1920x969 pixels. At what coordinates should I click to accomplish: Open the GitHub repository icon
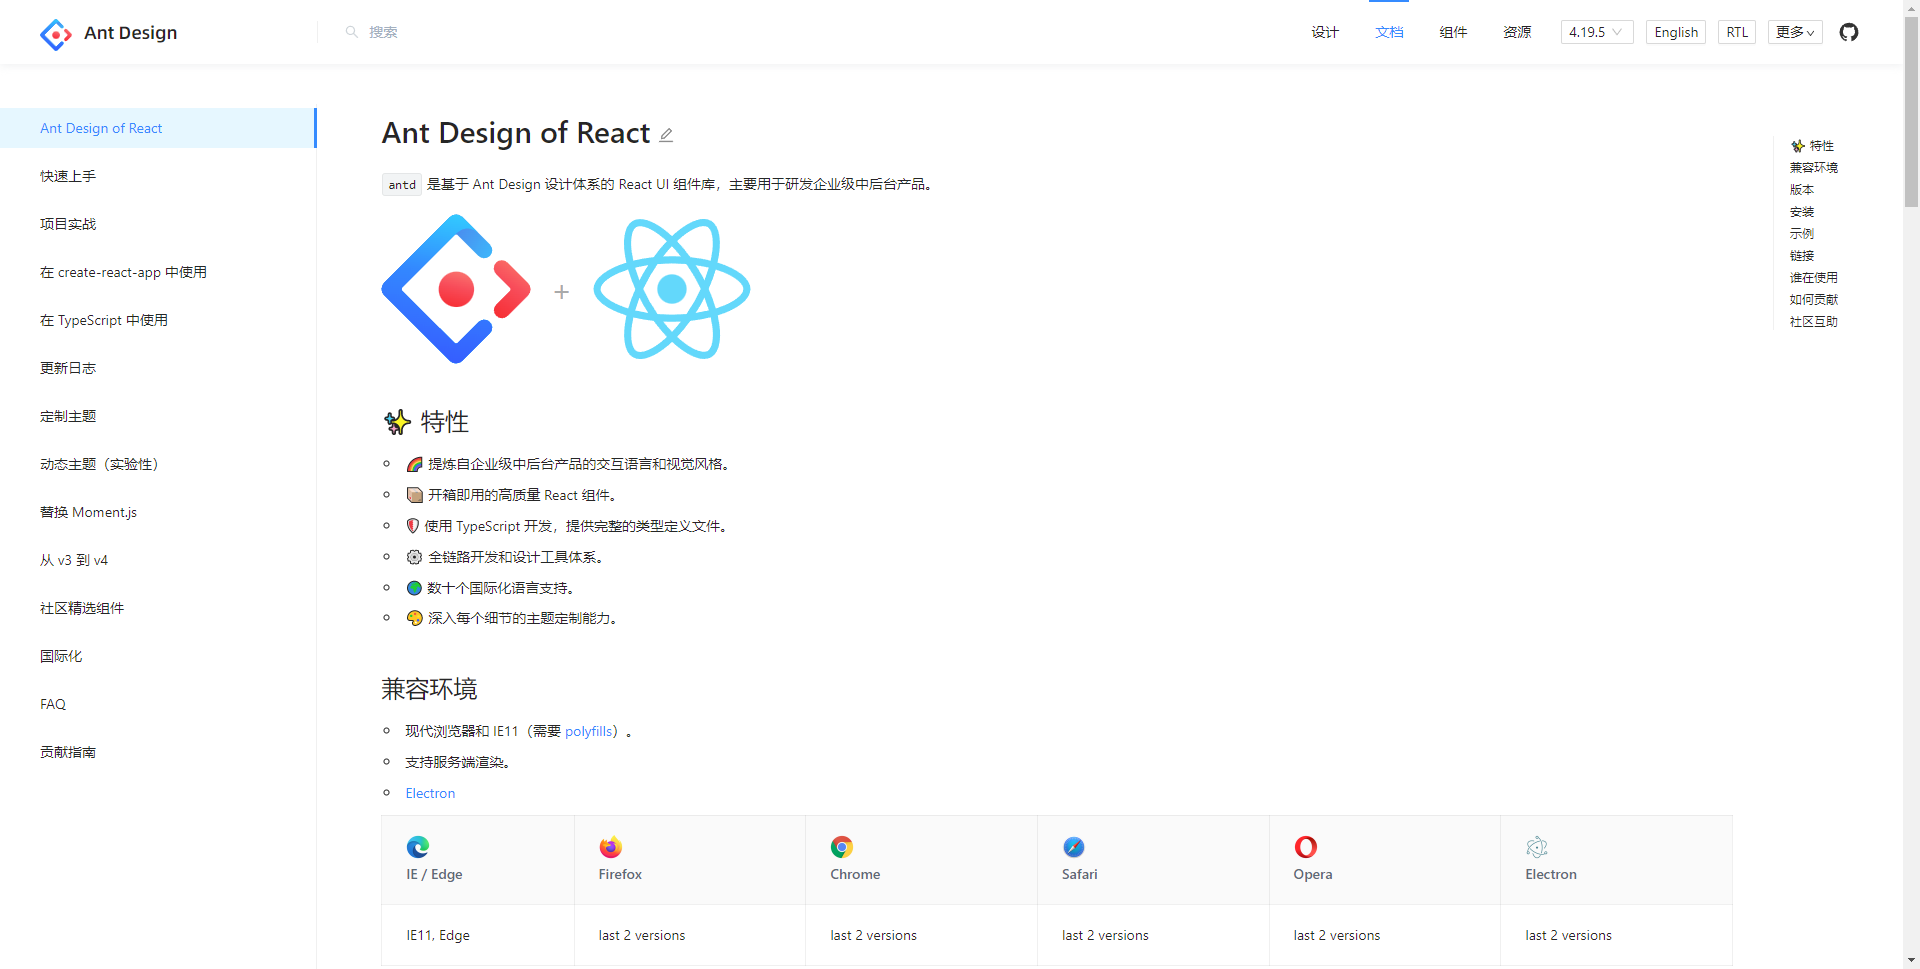(1849, 32)
